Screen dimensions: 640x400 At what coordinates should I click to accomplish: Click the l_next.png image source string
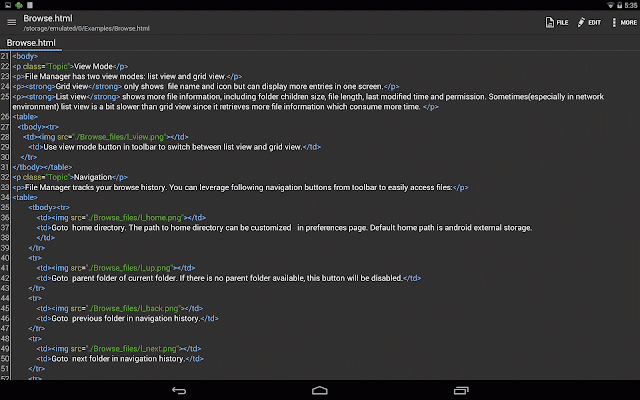pos(133,349)
